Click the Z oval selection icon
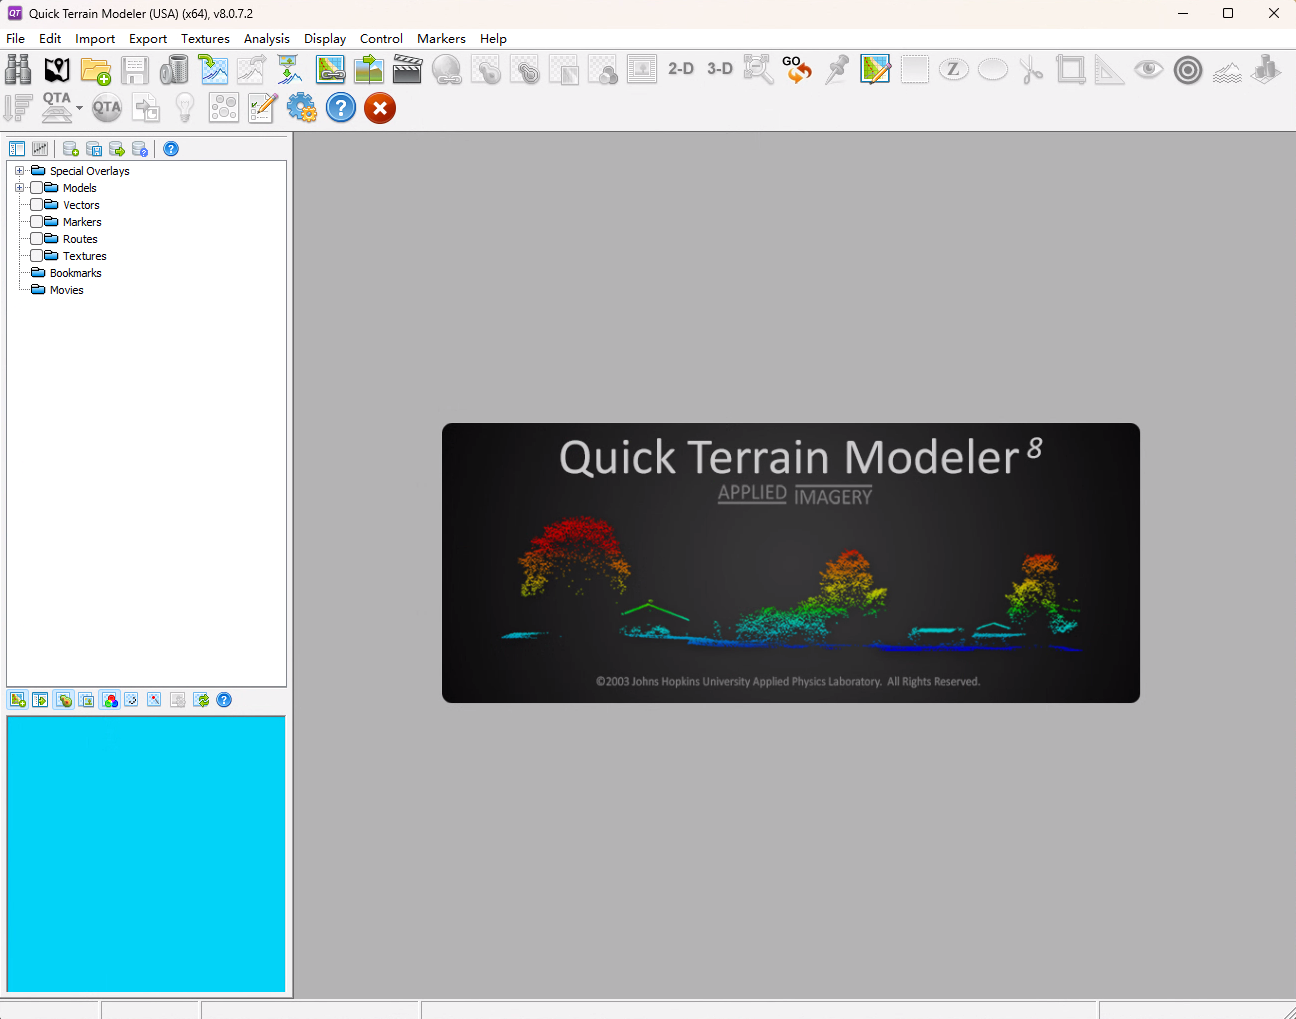Image resolution: width=1296 pixels, height=1019 pixels. tap(953, 69)
